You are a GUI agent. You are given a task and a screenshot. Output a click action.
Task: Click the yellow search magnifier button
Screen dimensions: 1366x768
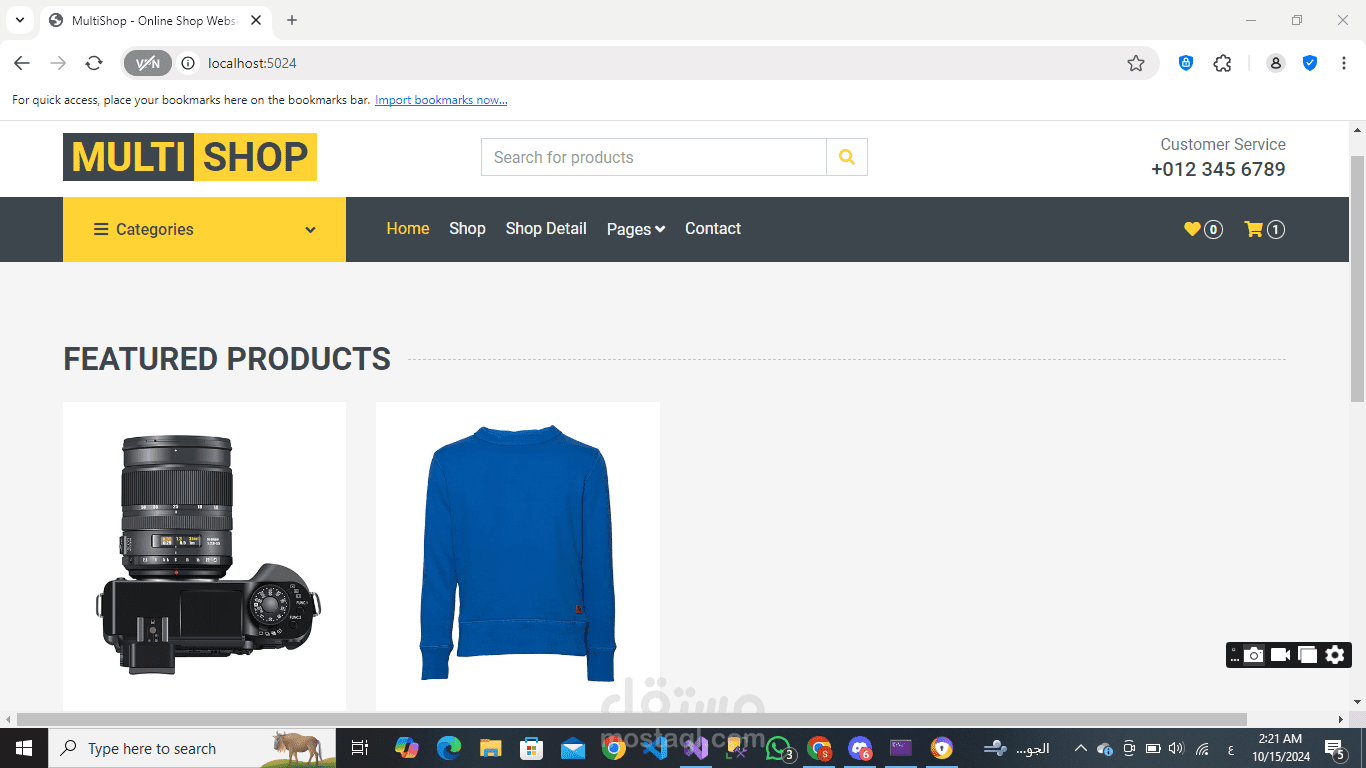tap(847, 157)
